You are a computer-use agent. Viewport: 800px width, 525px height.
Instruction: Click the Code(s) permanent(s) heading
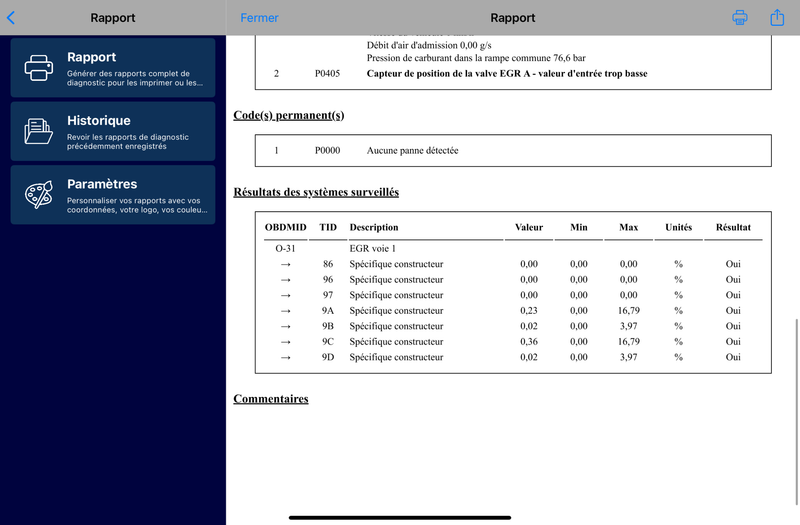point(288,115)
